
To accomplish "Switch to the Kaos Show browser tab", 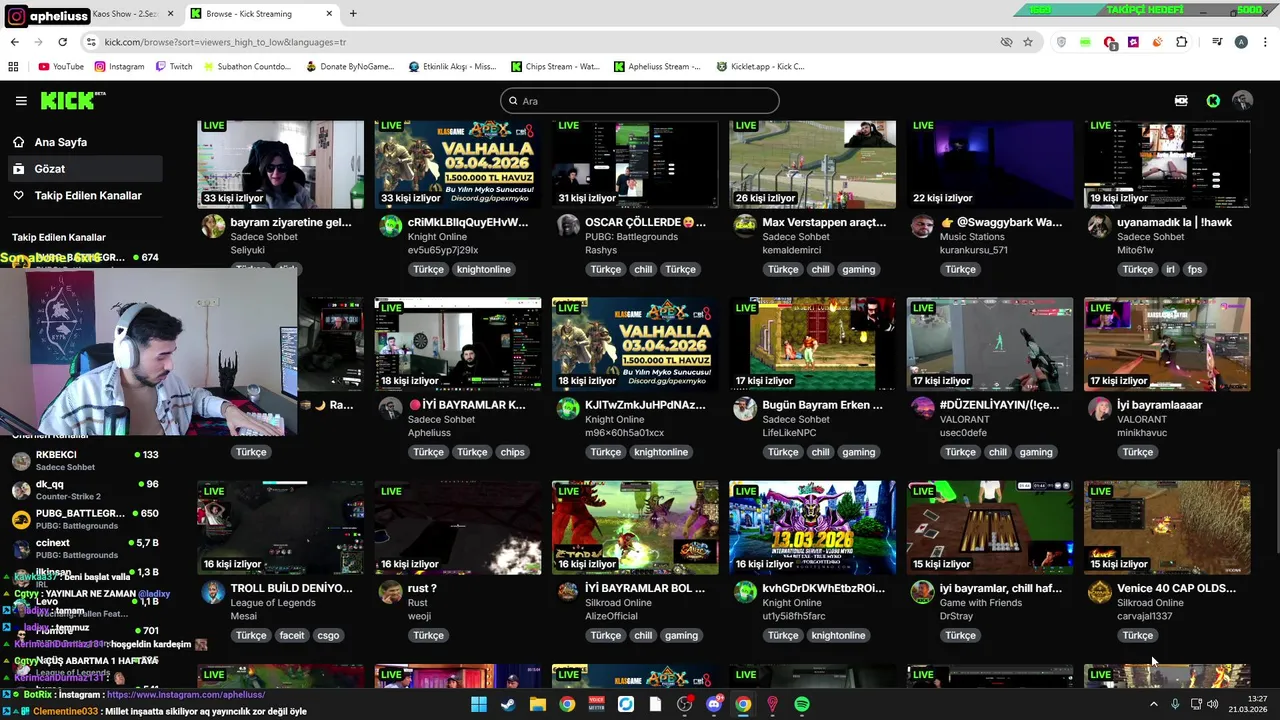I will click(134, 14).
